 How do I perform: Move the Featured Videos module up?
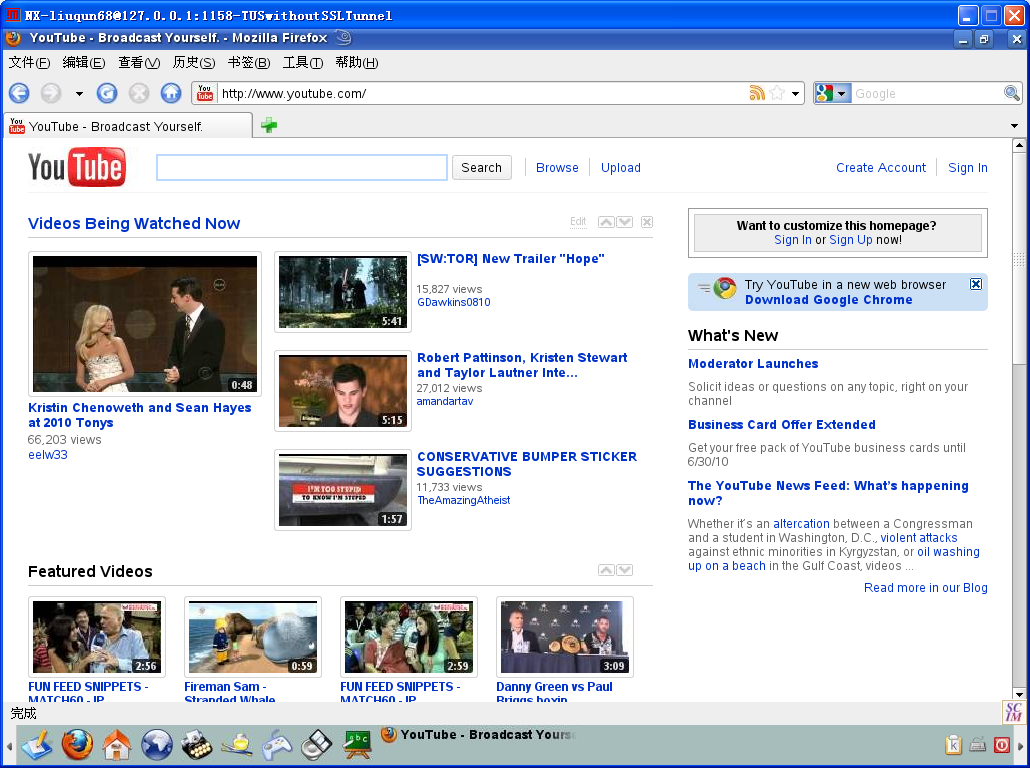click(x=606, y=570)
